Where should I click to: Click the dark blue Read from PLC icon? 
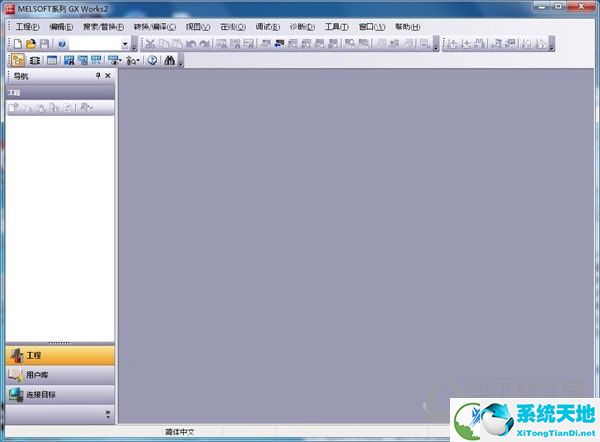coord(280,44)
